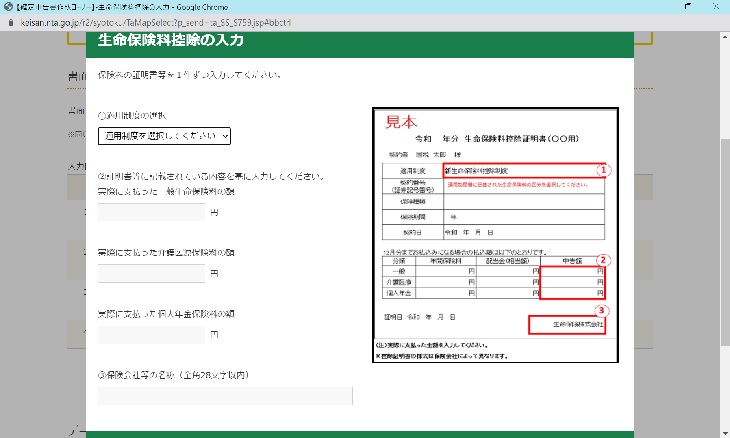730x438 pixels.
Task: Click the page URL keisan.nta.go.jp address
Action: (x=155, y=22)
